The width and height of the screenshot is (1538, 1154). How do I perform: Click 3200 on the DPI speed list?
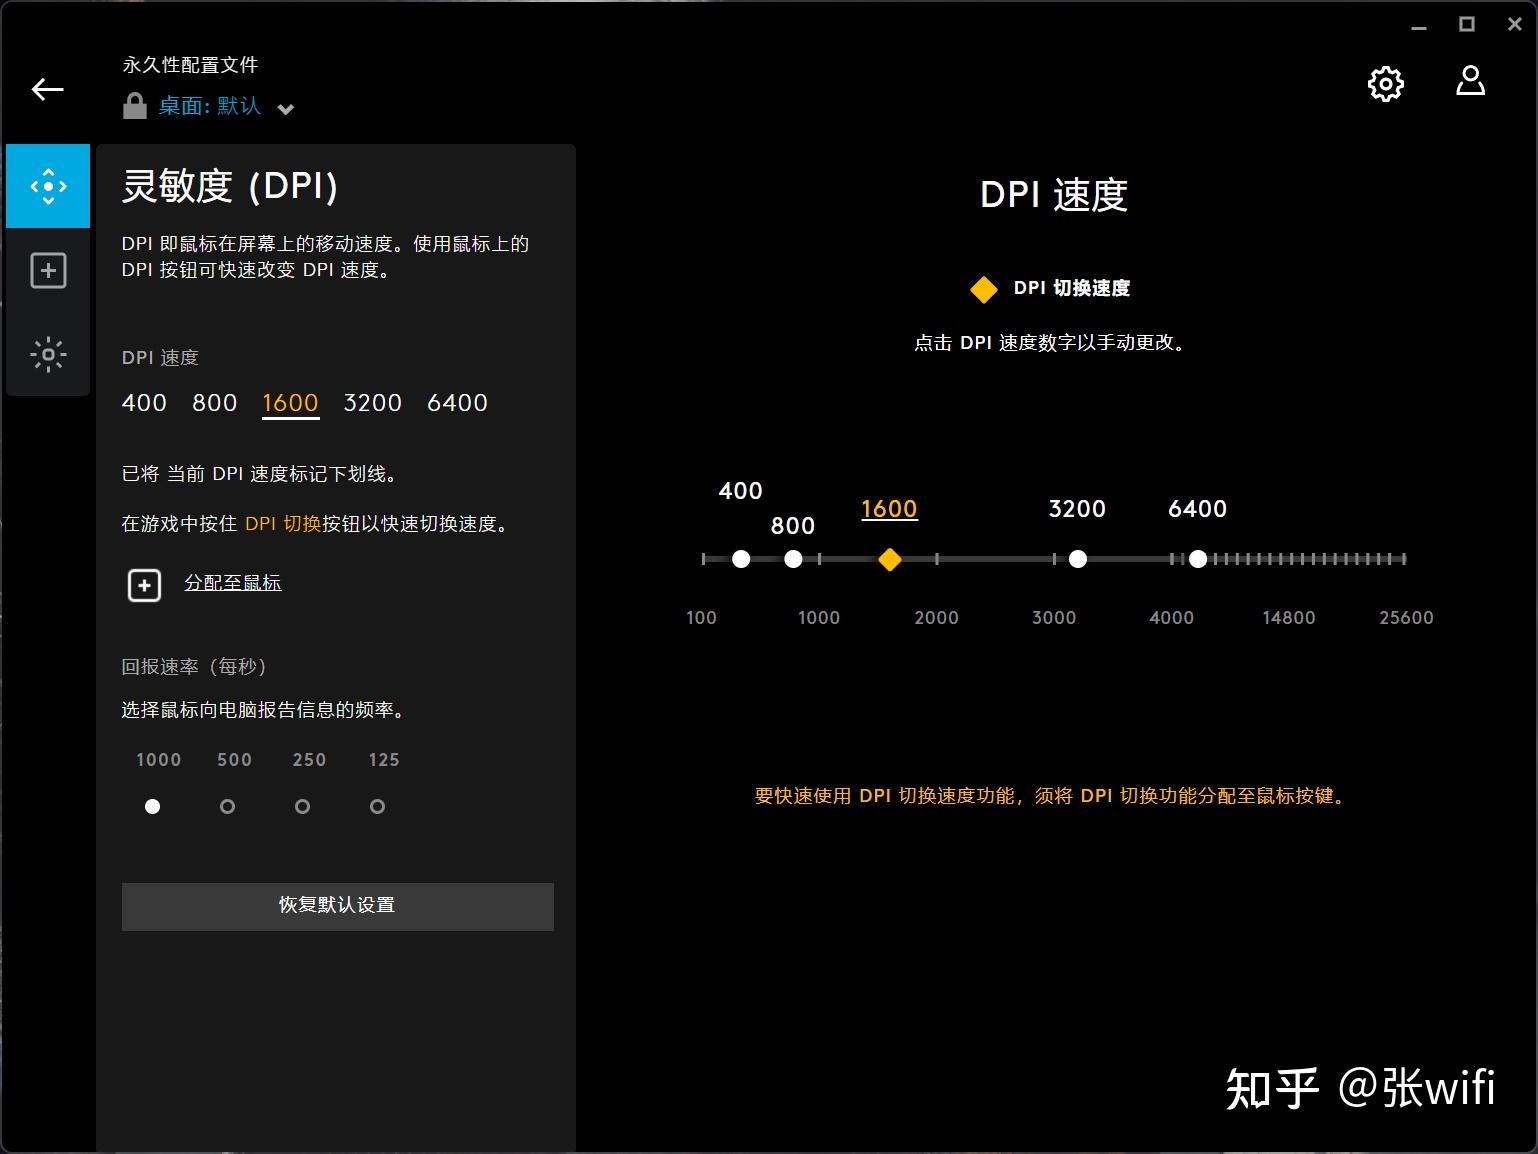click(x=371, y=403)
